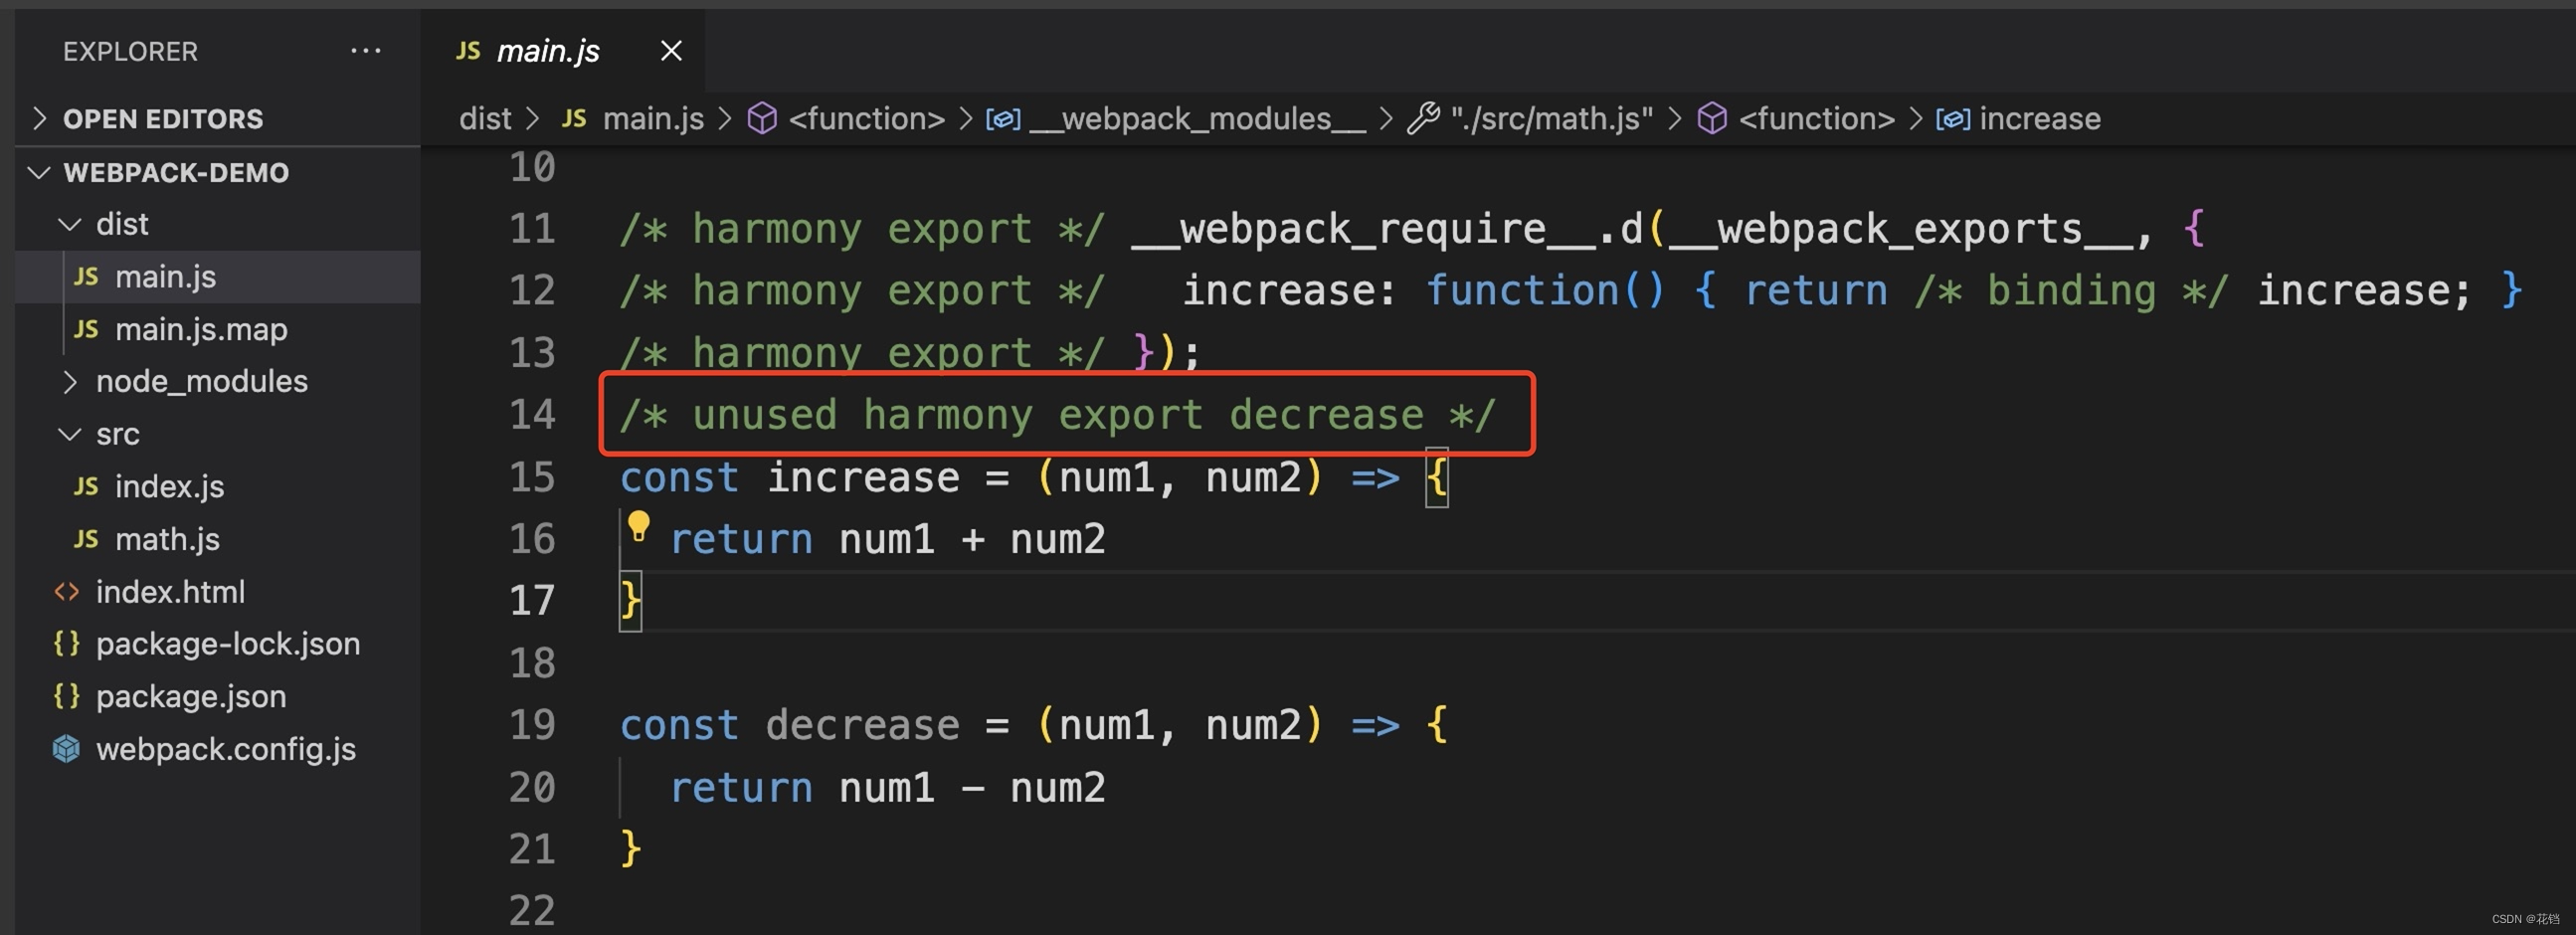Screen dimensions: 2576x935
Task: Select the increase breadcrumb
Action: tap(2040, 119)
